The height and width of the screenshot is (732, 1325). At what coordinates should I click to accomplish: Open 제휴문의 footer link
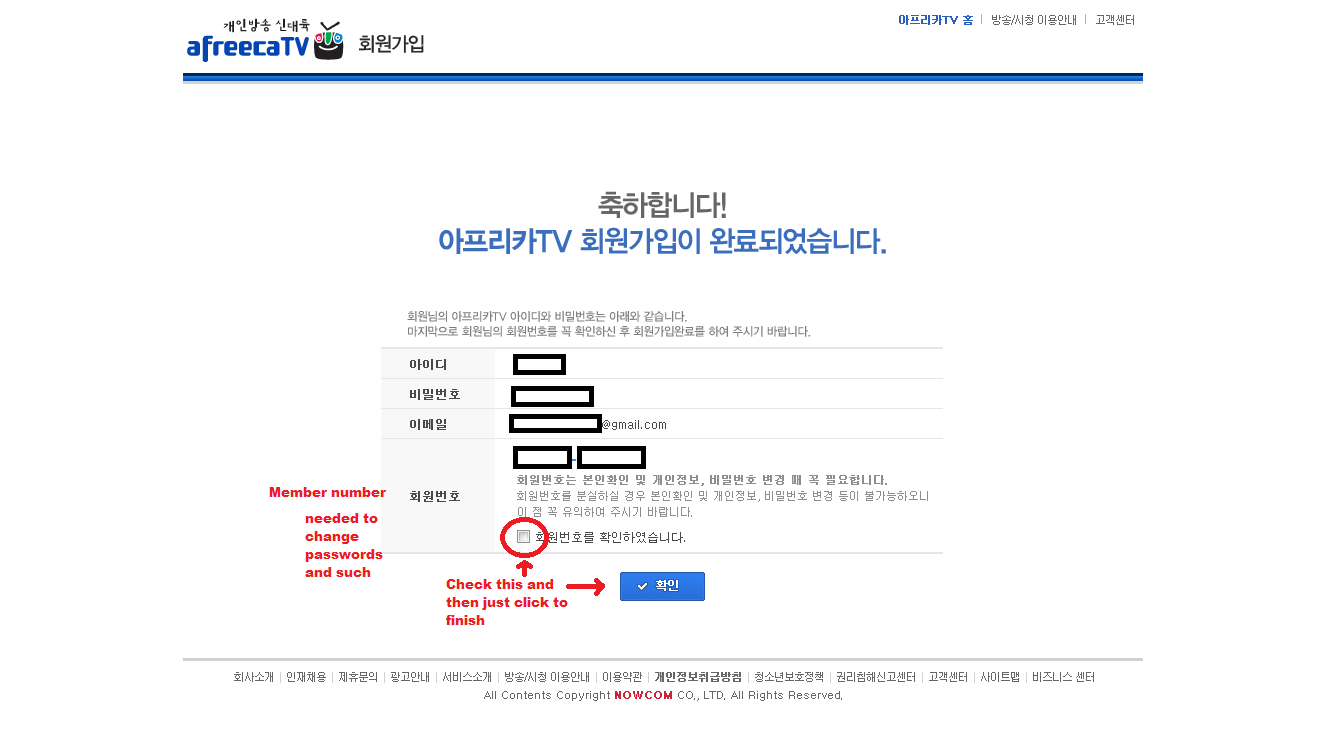pos(358,677)
